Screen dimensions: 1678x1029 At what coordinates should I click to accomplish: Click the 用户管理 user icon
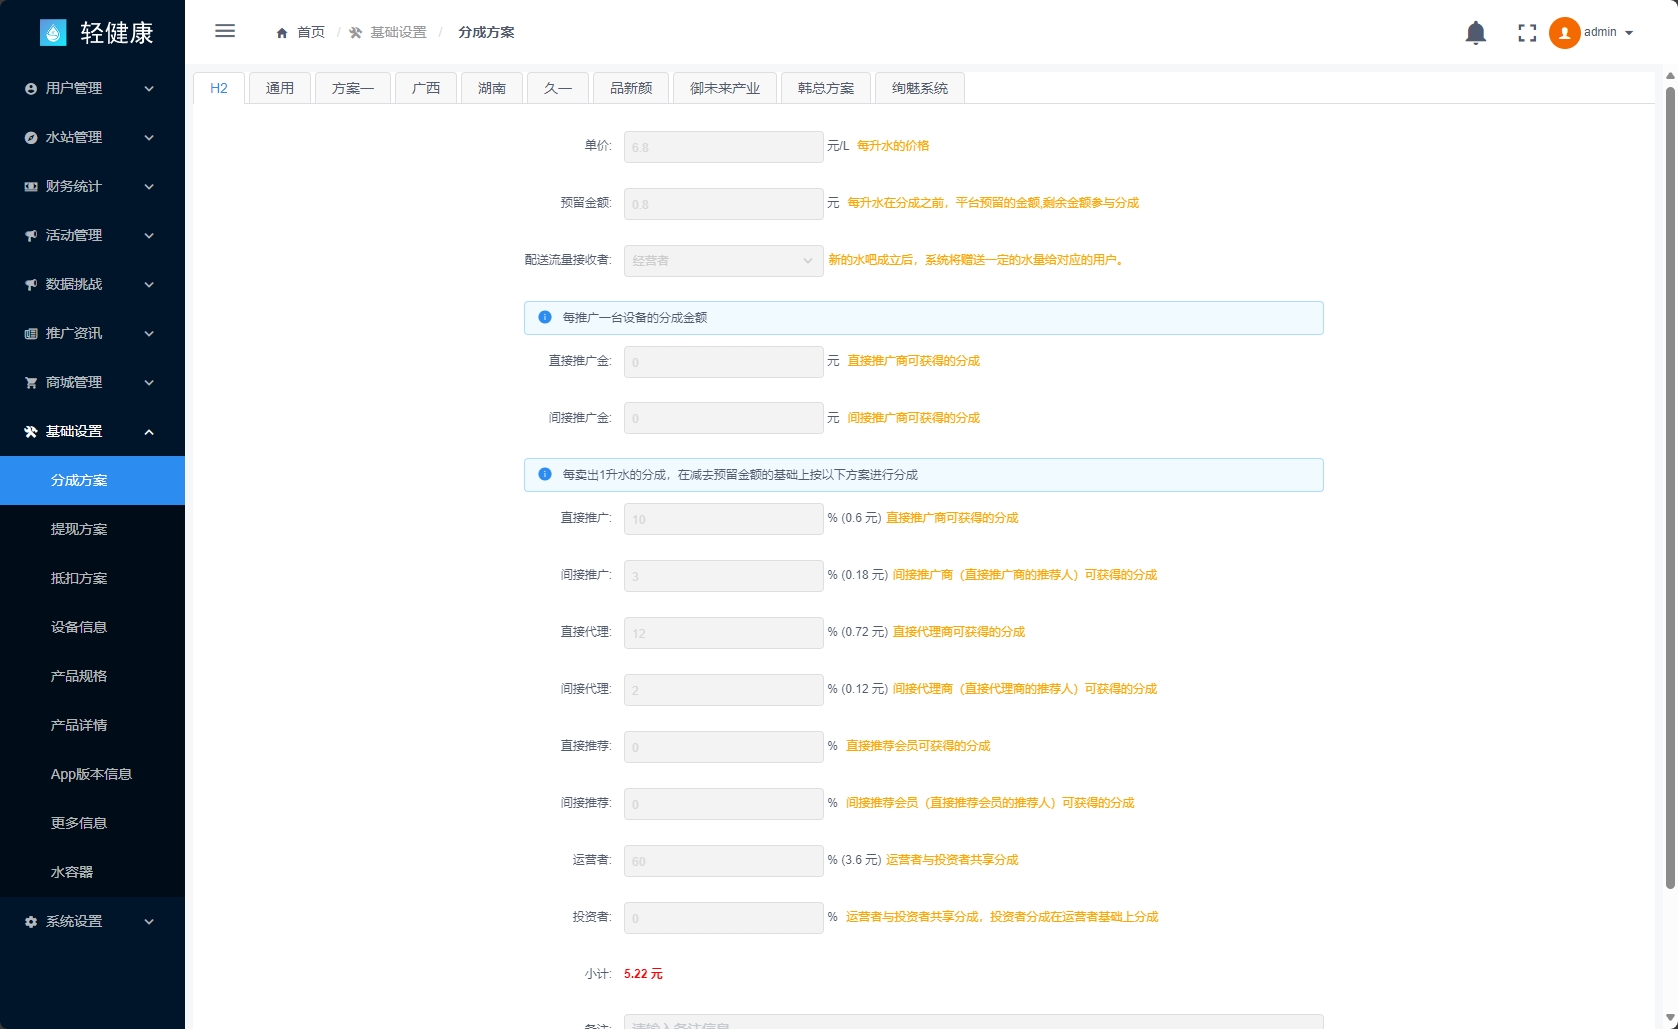(x=31, y=89)
